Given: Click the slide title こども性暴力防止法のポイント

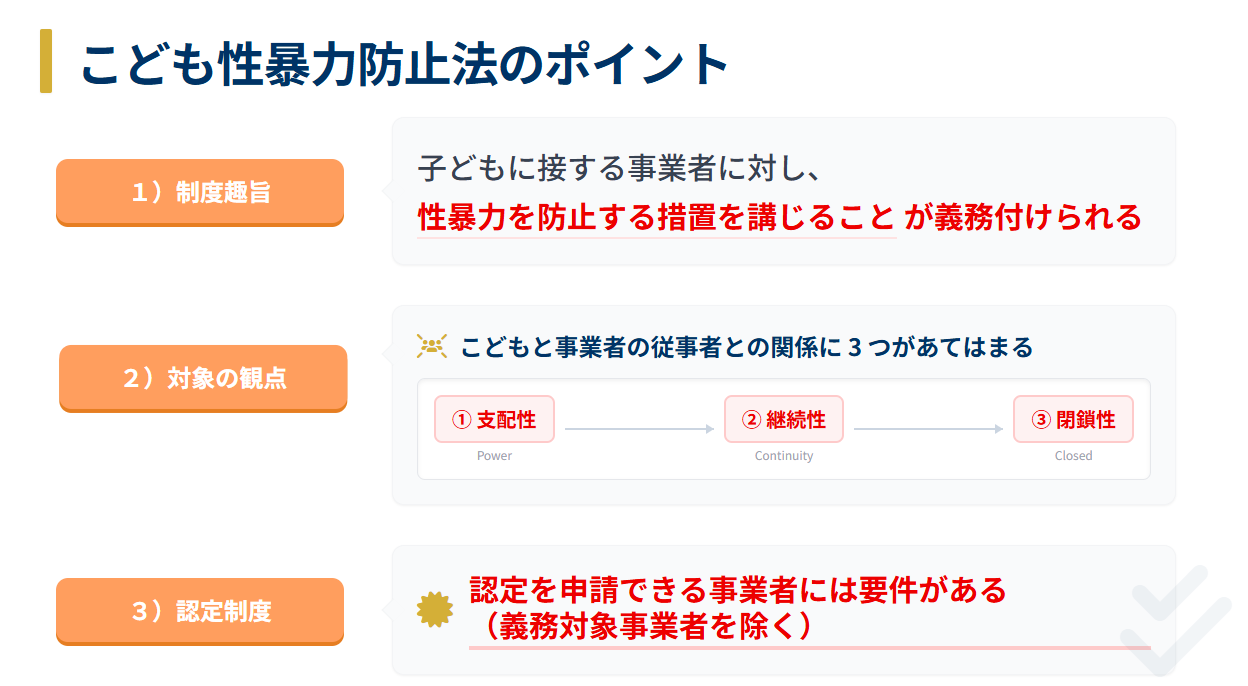Looking at the screenshot, I should 404,63.
